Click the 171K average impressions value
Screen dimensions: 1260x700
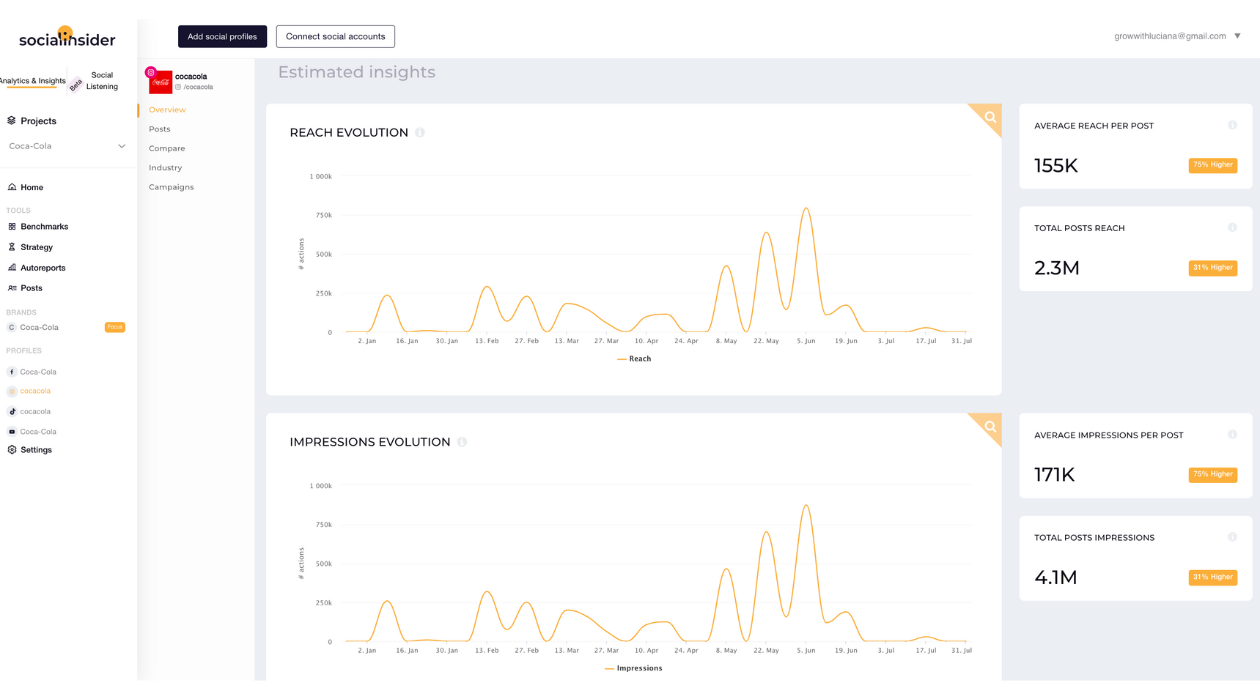pyautogui.click(x=1054, y=475)
